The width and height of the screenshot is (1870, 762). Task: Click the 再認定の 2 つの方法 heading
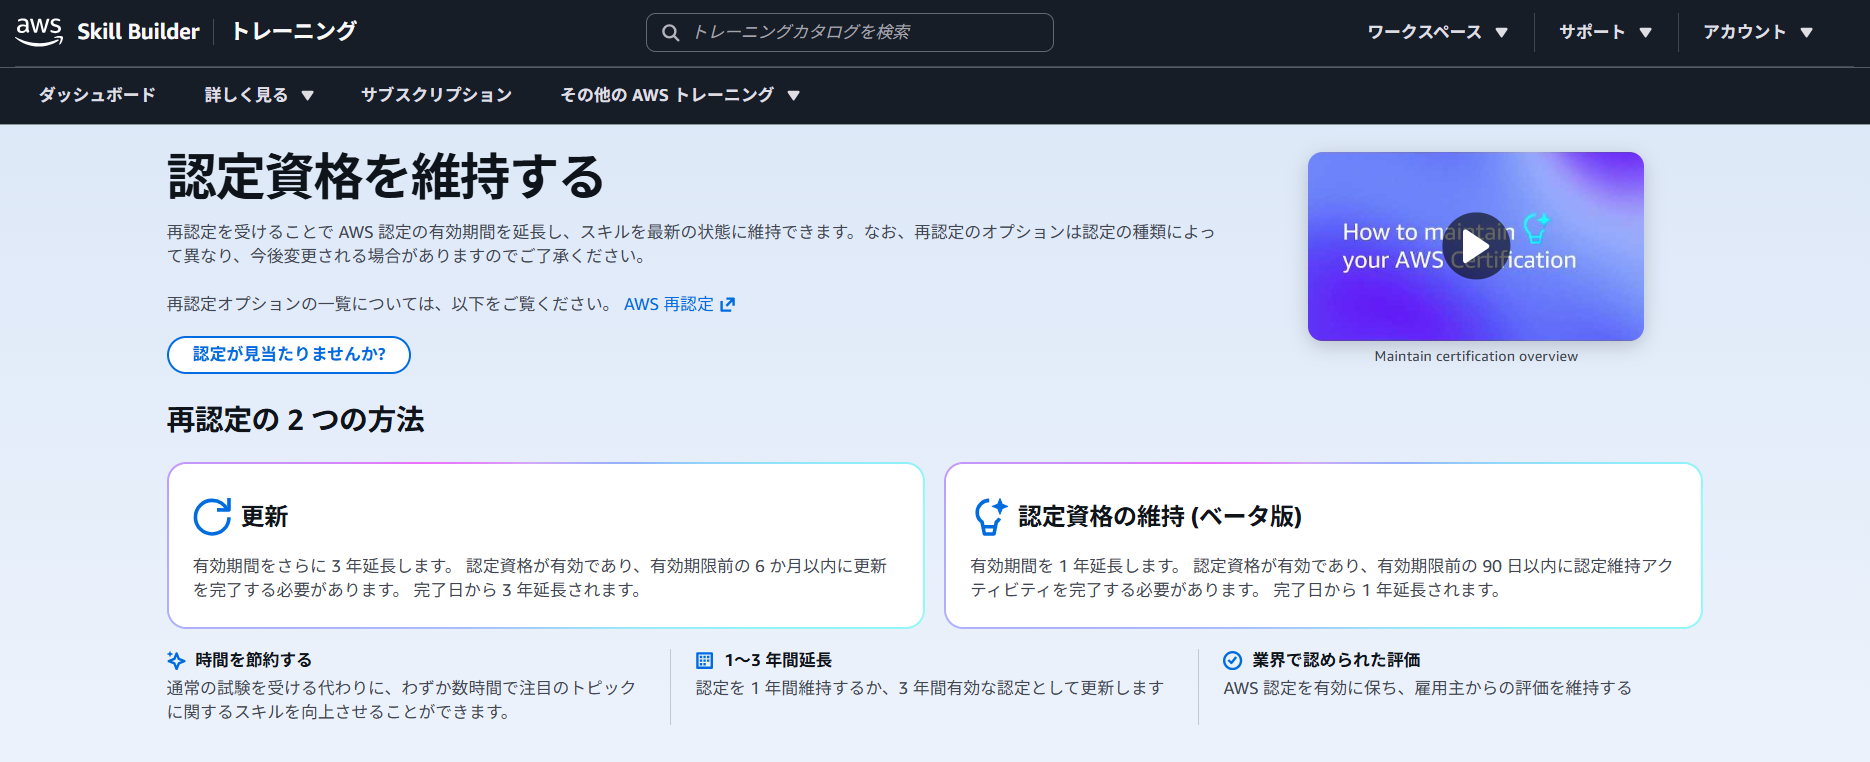295,420
